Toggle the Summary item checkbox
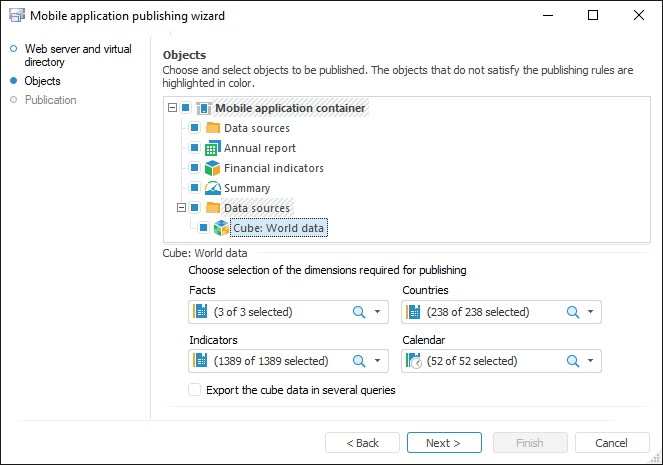663x465 pixels. pyautogui.click(x=194, y=188)
